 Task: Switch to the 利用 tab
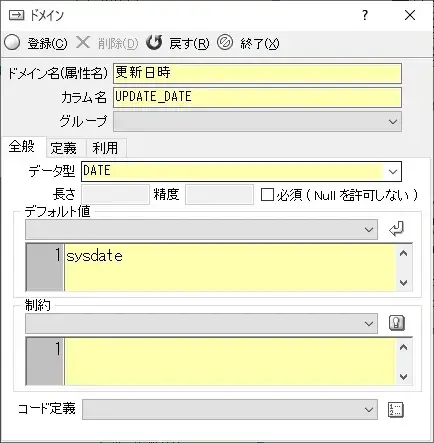click(x=106, y=148)
